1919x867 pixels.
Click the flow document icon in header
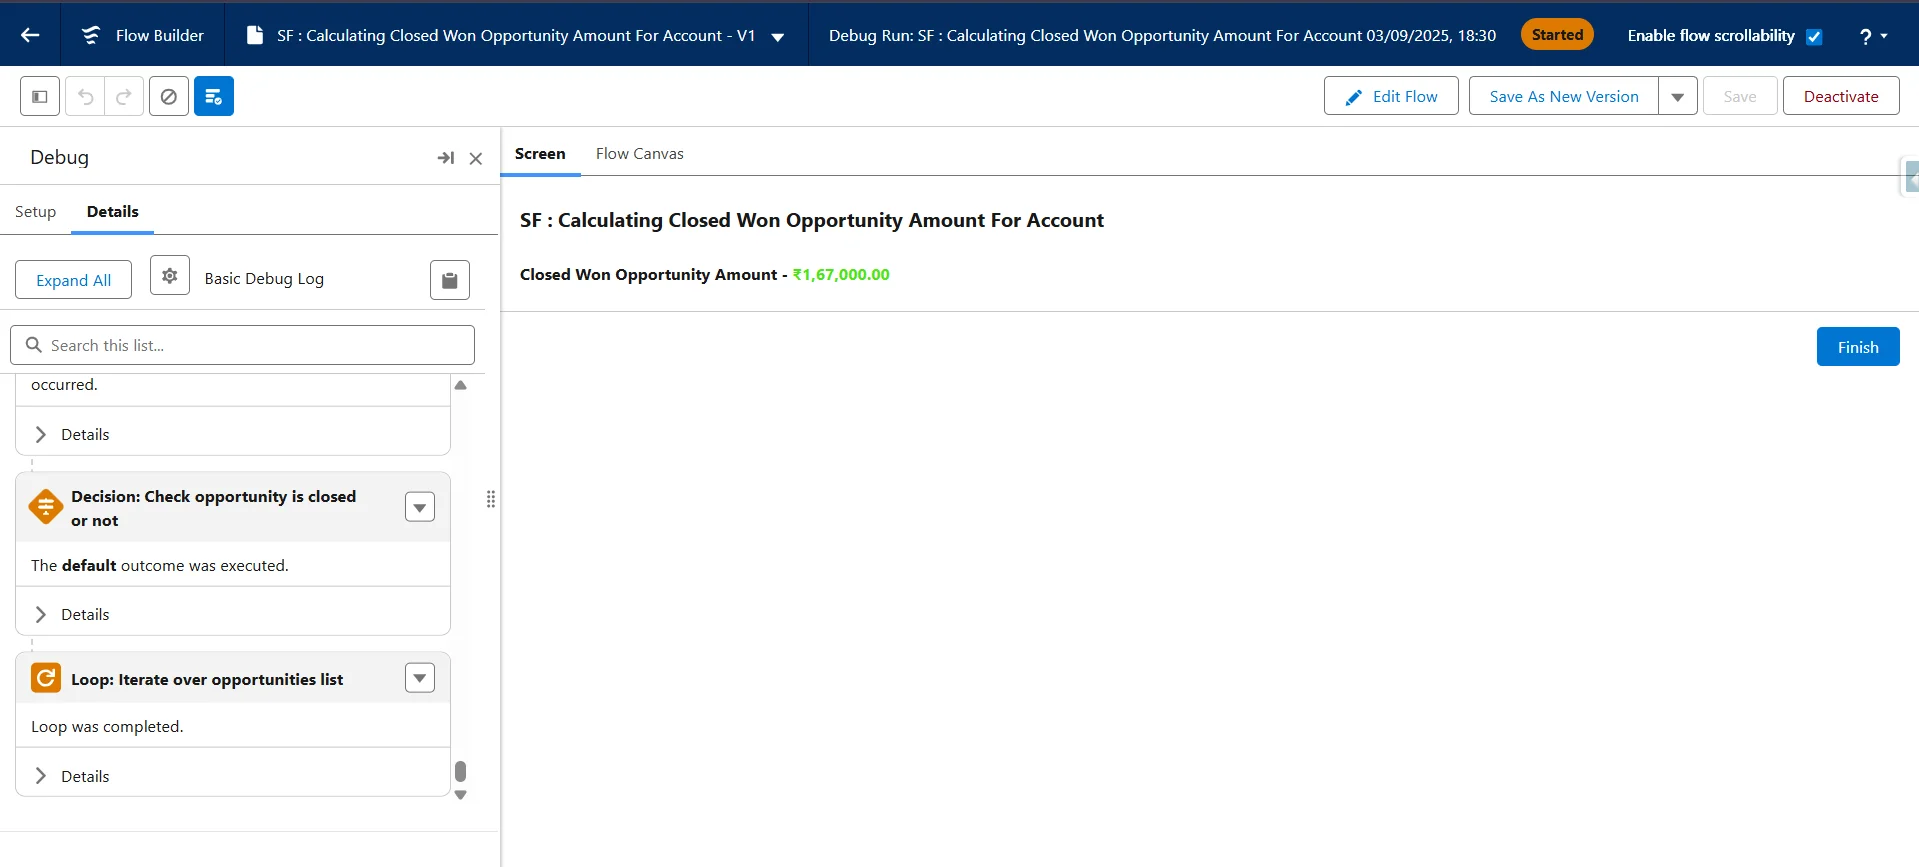click(255, 35)
